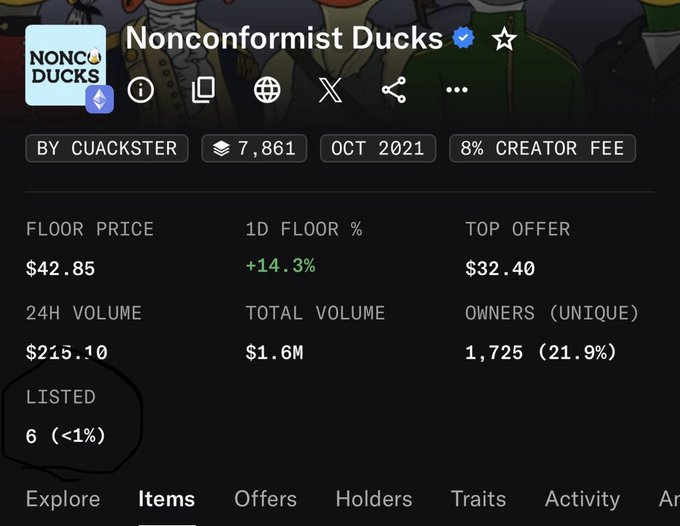Open the X (Twitter) profile icon

330,90
